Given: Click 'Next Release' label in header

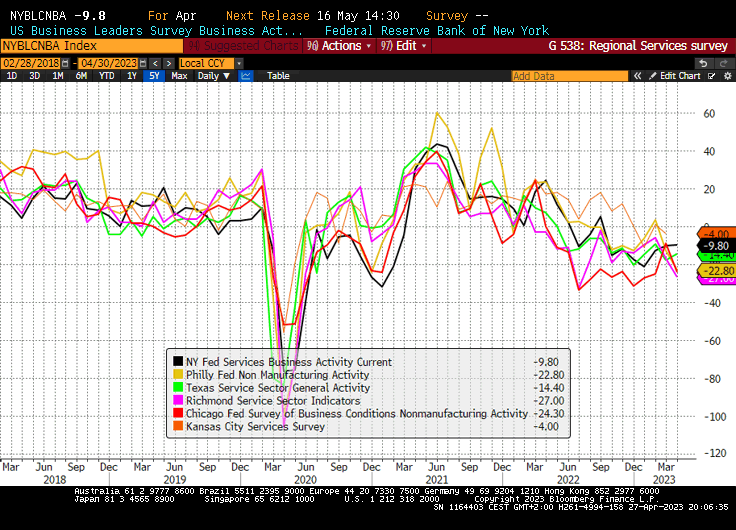Looking at the screenshot, I should pos(268,16).
